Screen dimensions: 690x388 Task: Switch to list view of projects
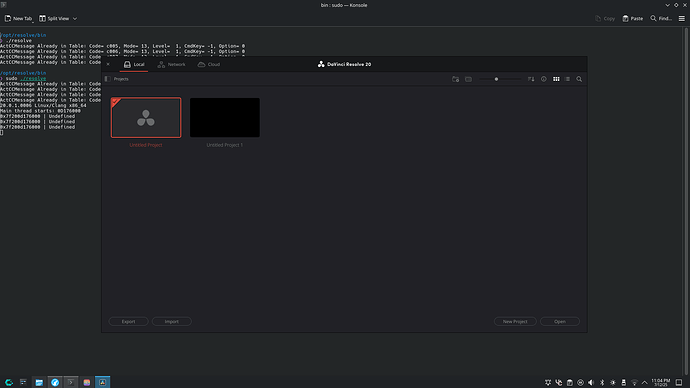567,79
